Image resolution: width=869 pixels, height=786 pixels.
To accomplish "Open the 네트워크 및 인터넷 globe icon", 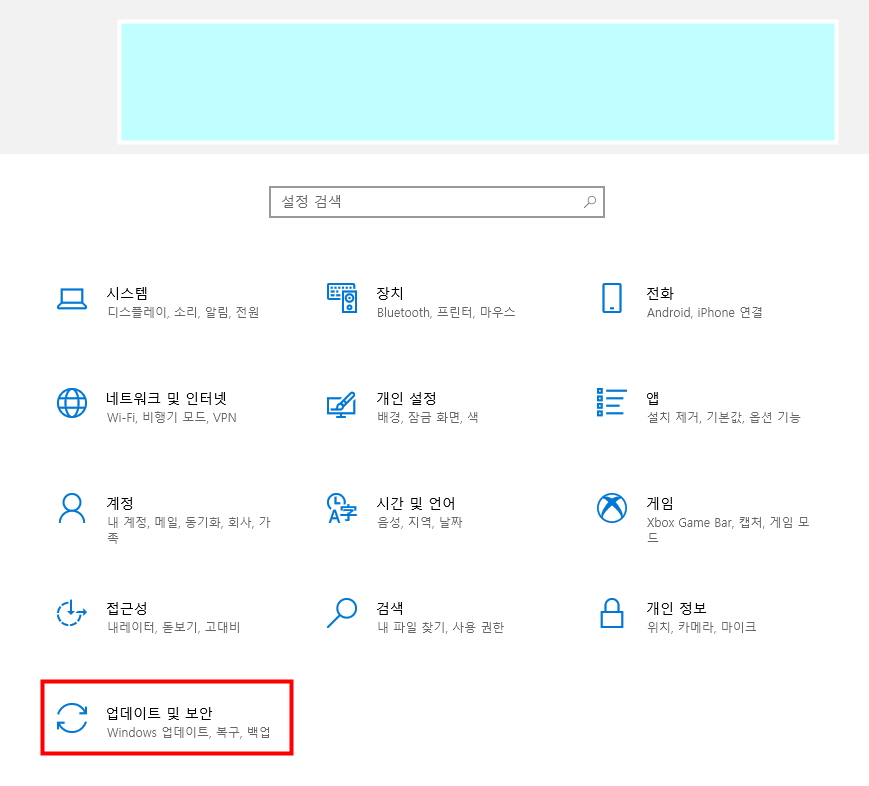I will (x=72, y=403).
